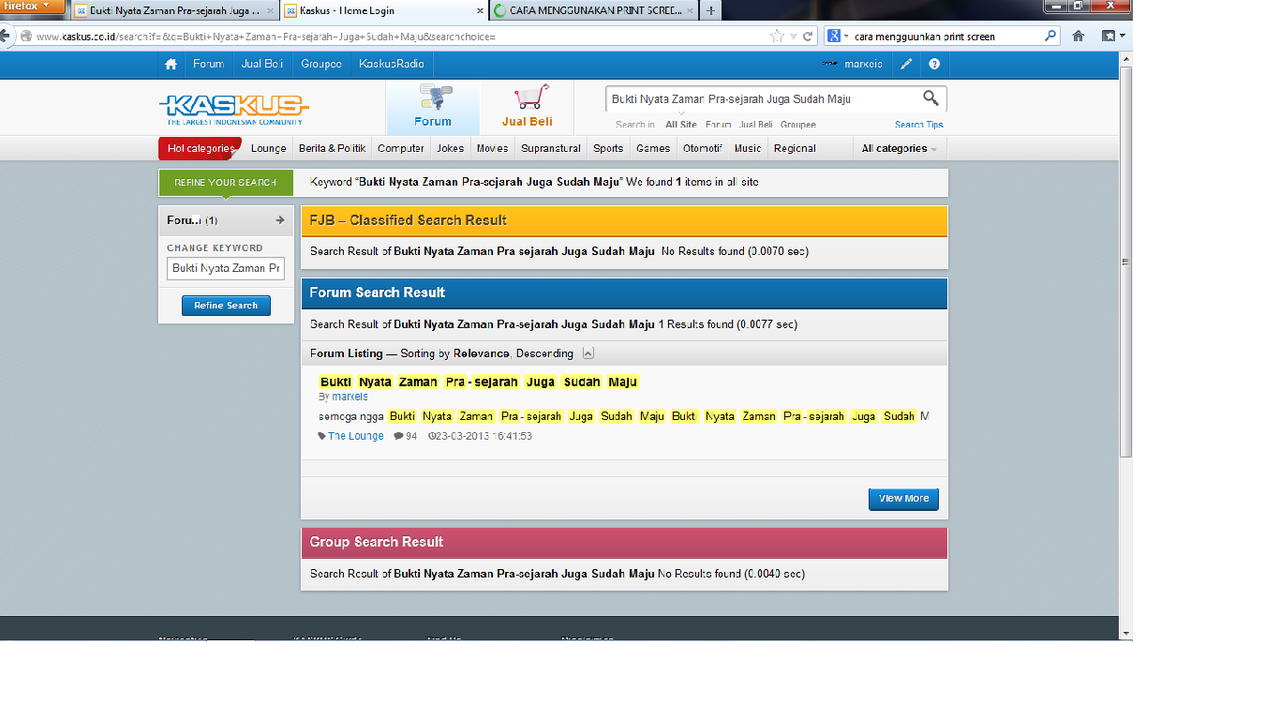Open Search Tips link
This screenshot has width=1280, height=720.
919,125
